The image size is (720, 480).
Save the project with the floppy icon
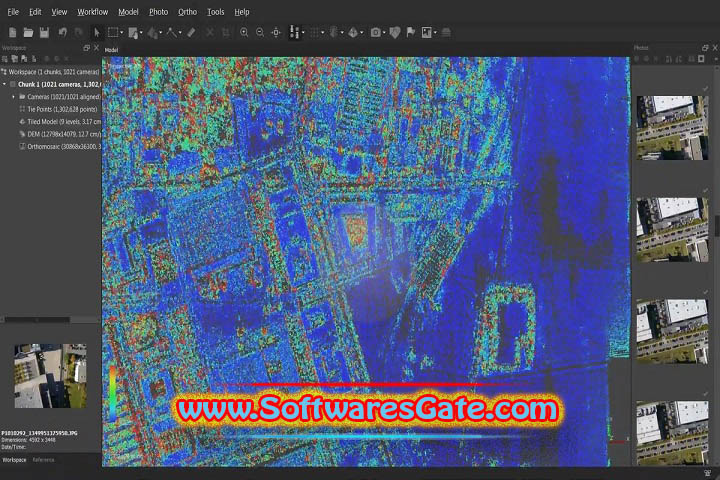pyautogui.click(x=44, y=32)
